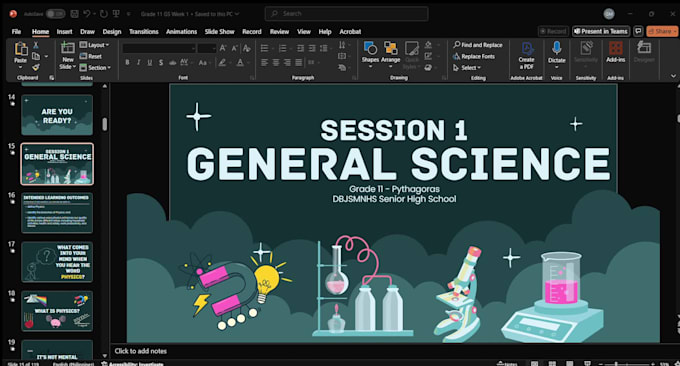
Task: Expand the Select dropdown
Action: [x=467, y=68]
